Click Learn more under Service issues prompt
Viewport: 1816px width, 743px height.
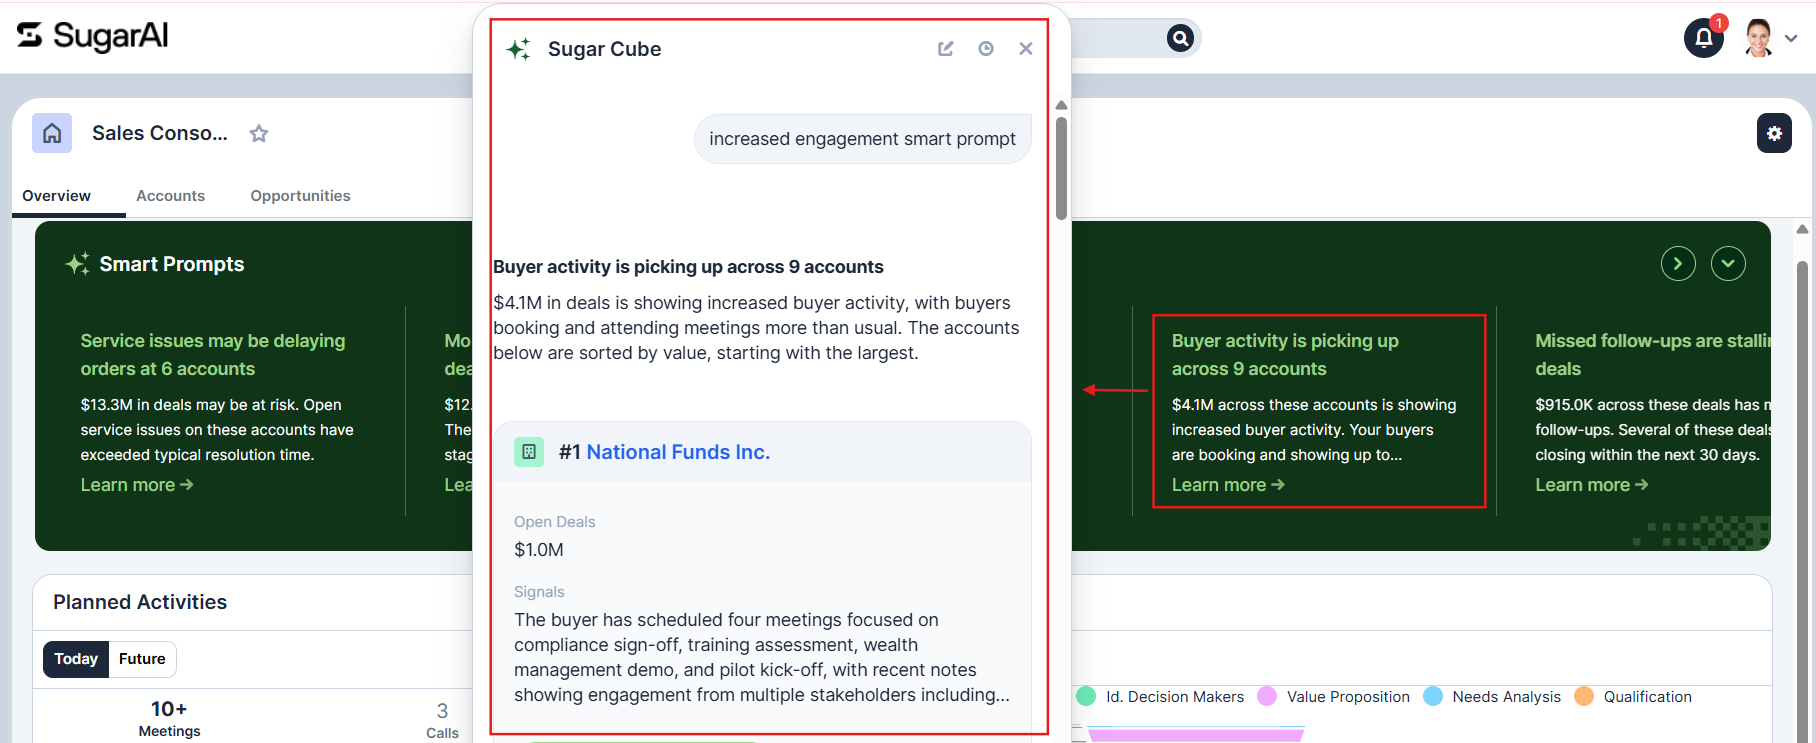point(137,485)
